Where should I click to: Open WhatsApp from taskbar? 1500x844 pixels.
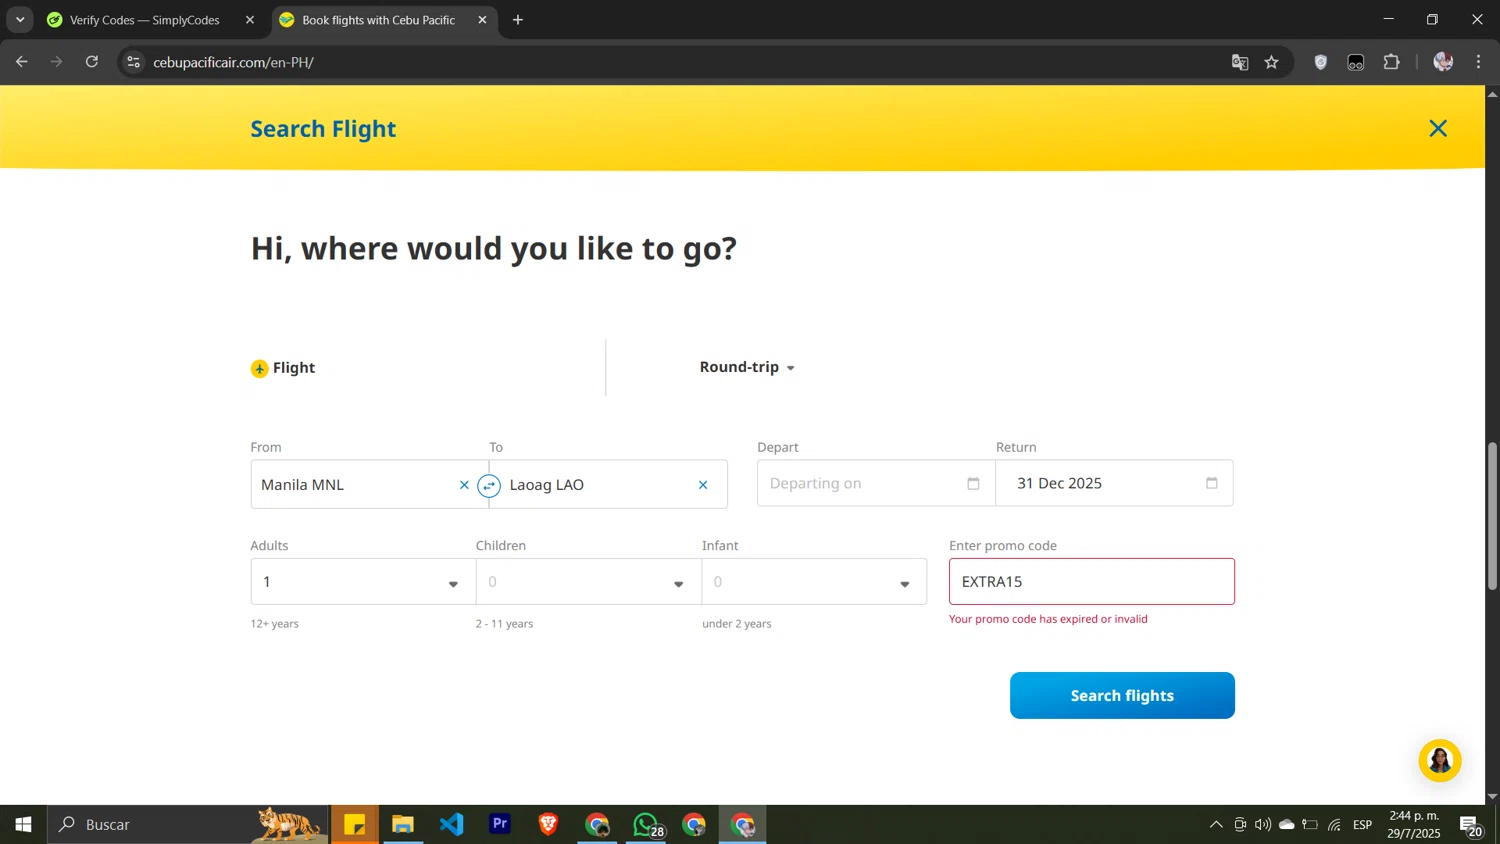pyautogui.click(x=647, y=825)
